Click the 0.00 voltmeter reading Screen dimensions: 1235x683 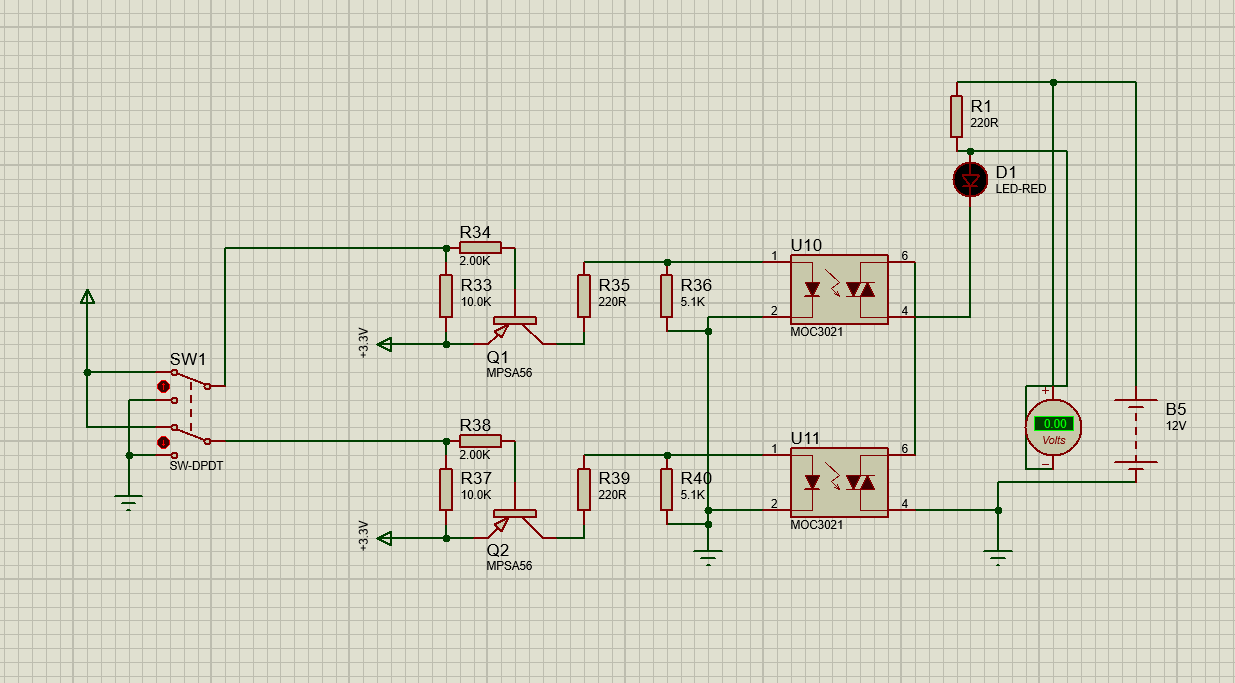[1054, 423]
